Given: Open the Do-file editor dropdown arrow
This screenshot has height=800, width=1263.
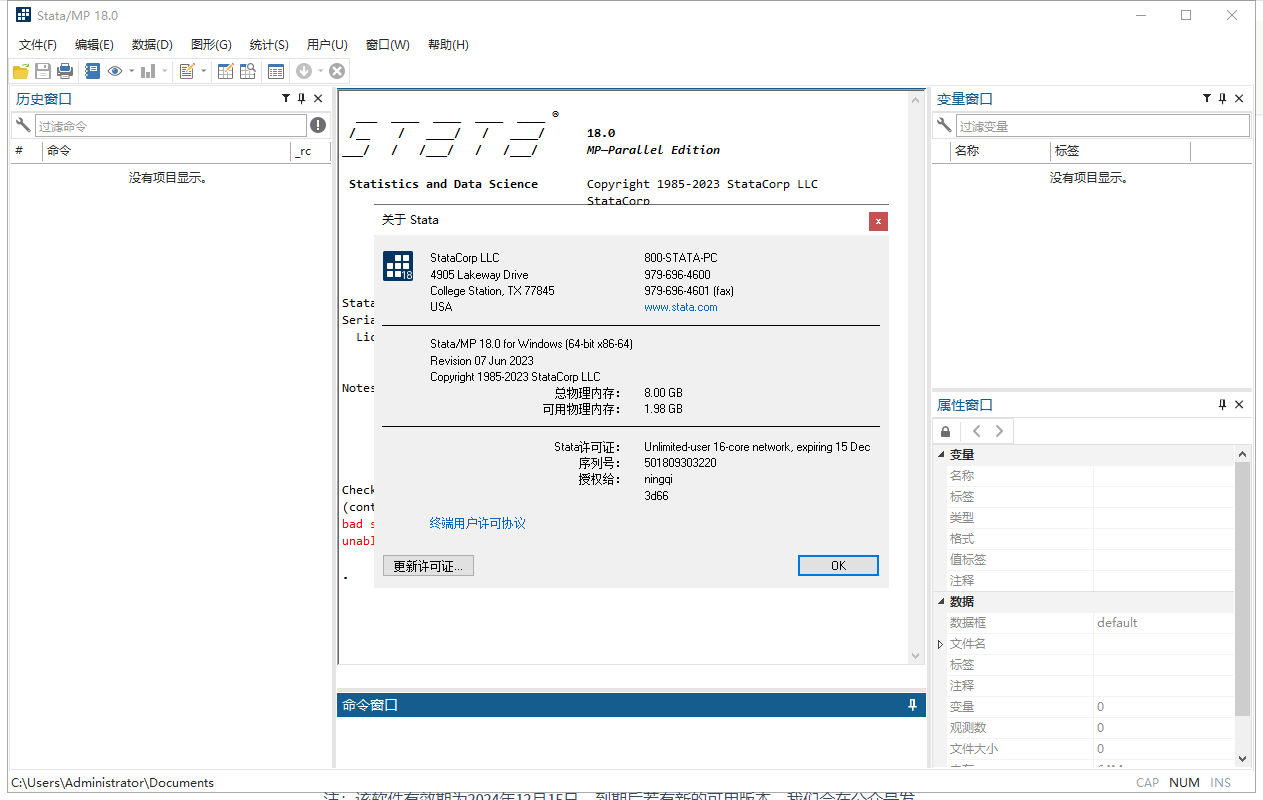Looking at the screenshot, I should click(x=204, y=70).
